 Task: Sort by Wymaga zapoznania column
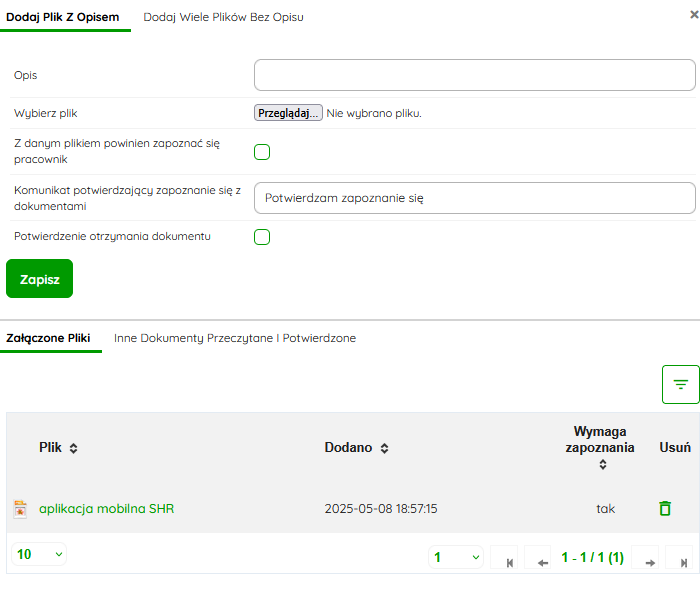[602, 464]
